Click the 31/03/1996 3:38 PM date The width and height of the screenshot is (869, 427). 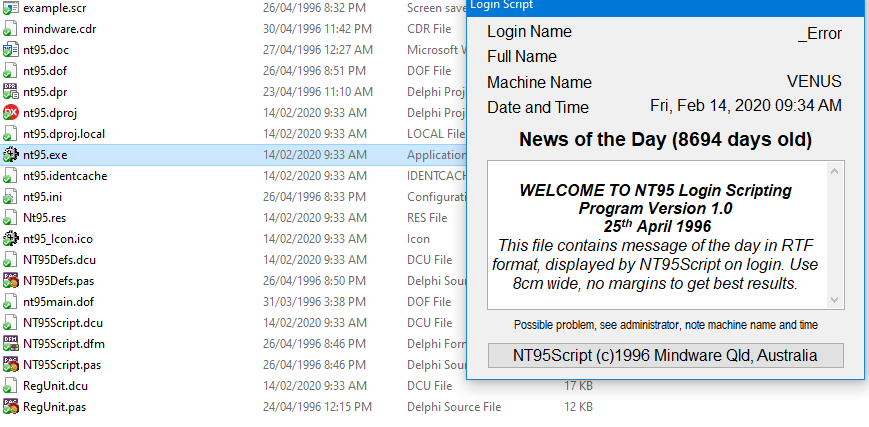[314, 302]
